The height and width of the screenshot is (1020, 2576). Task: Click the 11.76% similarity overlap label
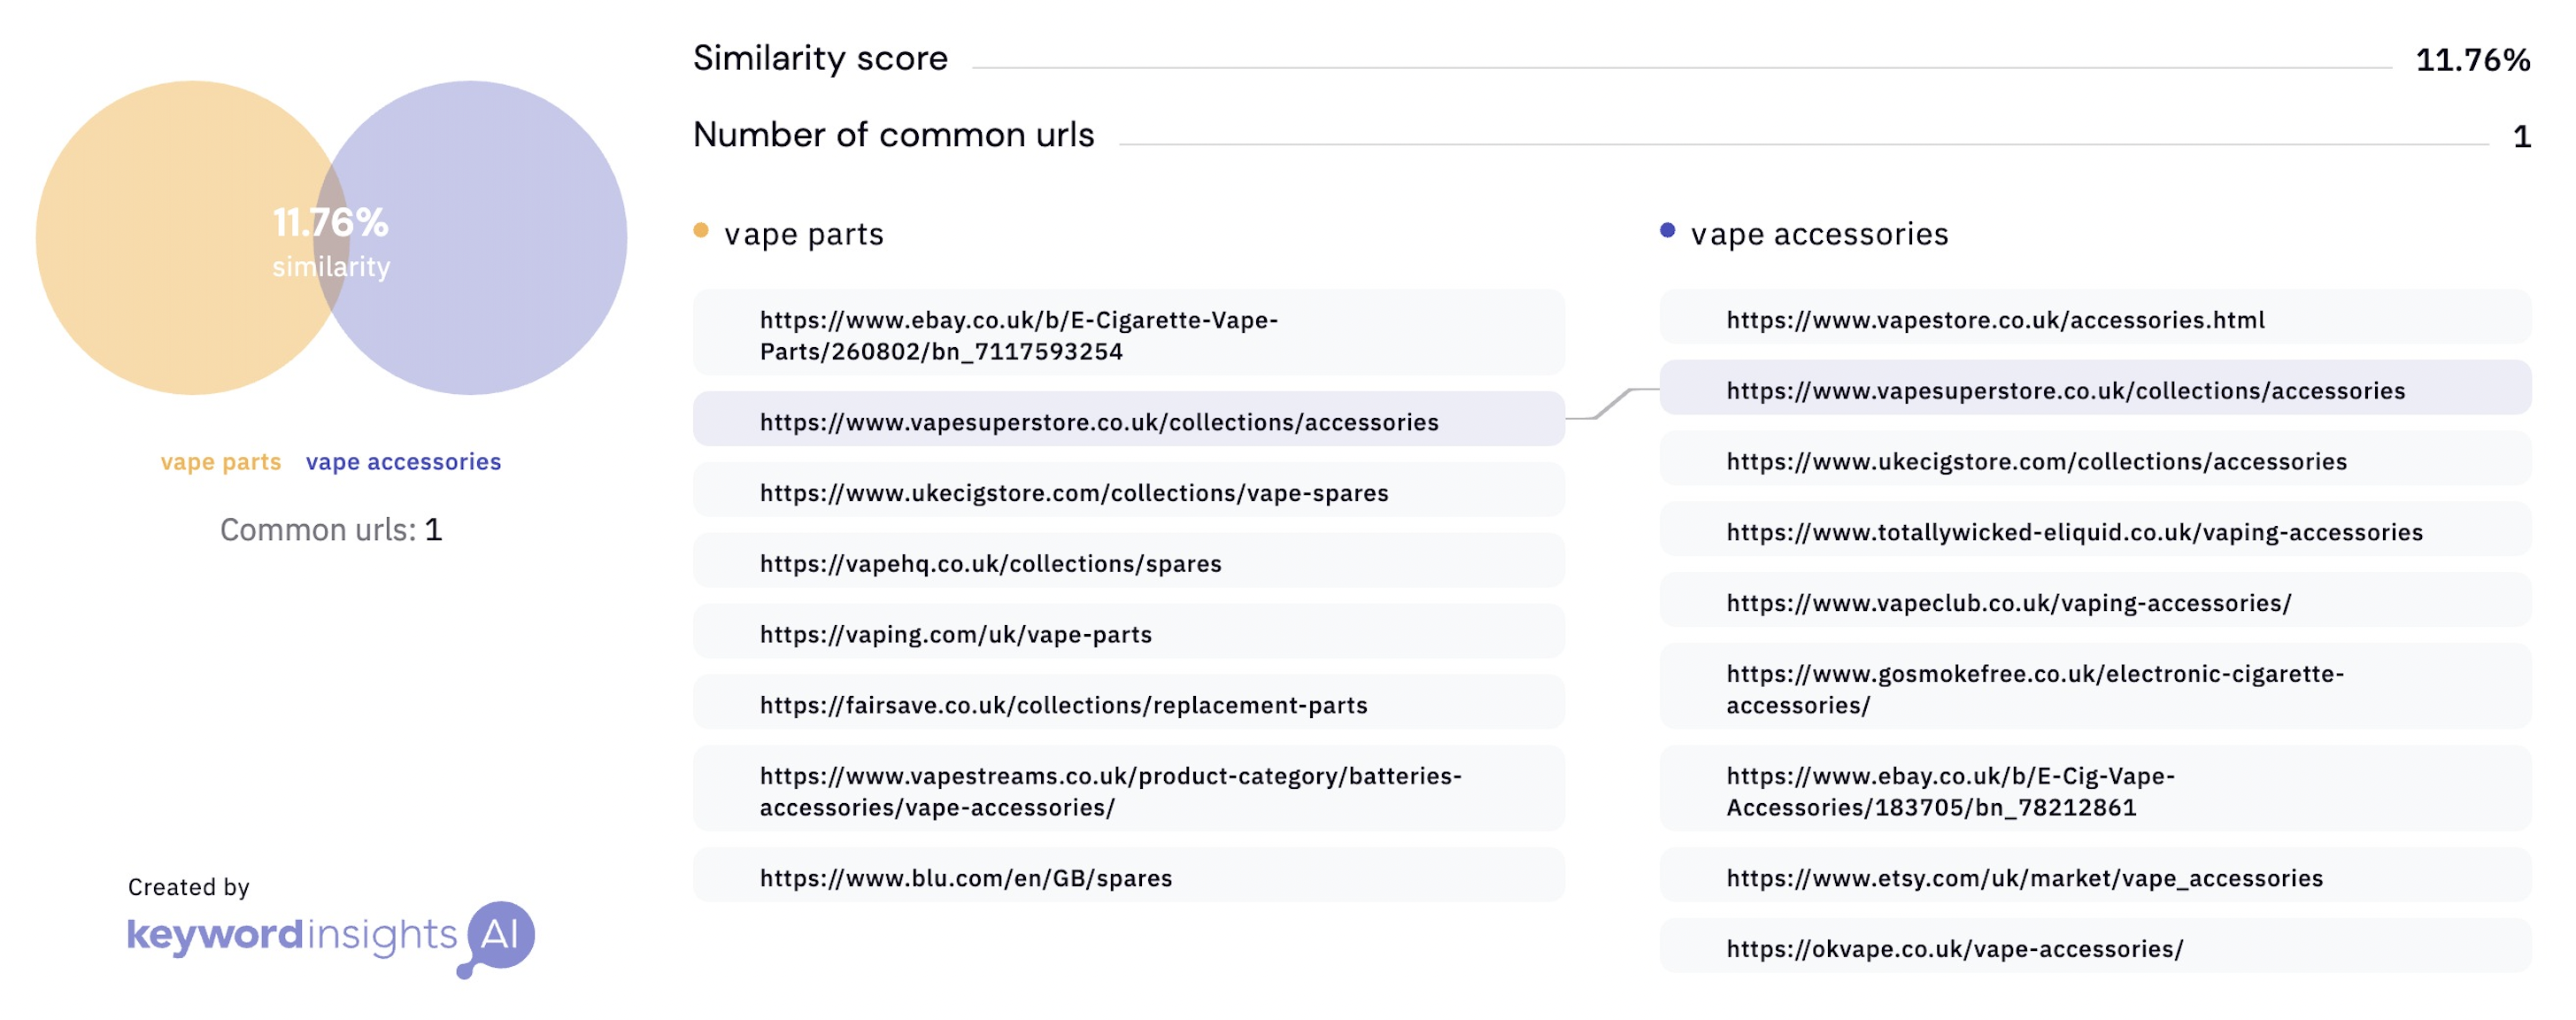pyautogui.click(x=331, y=241)
